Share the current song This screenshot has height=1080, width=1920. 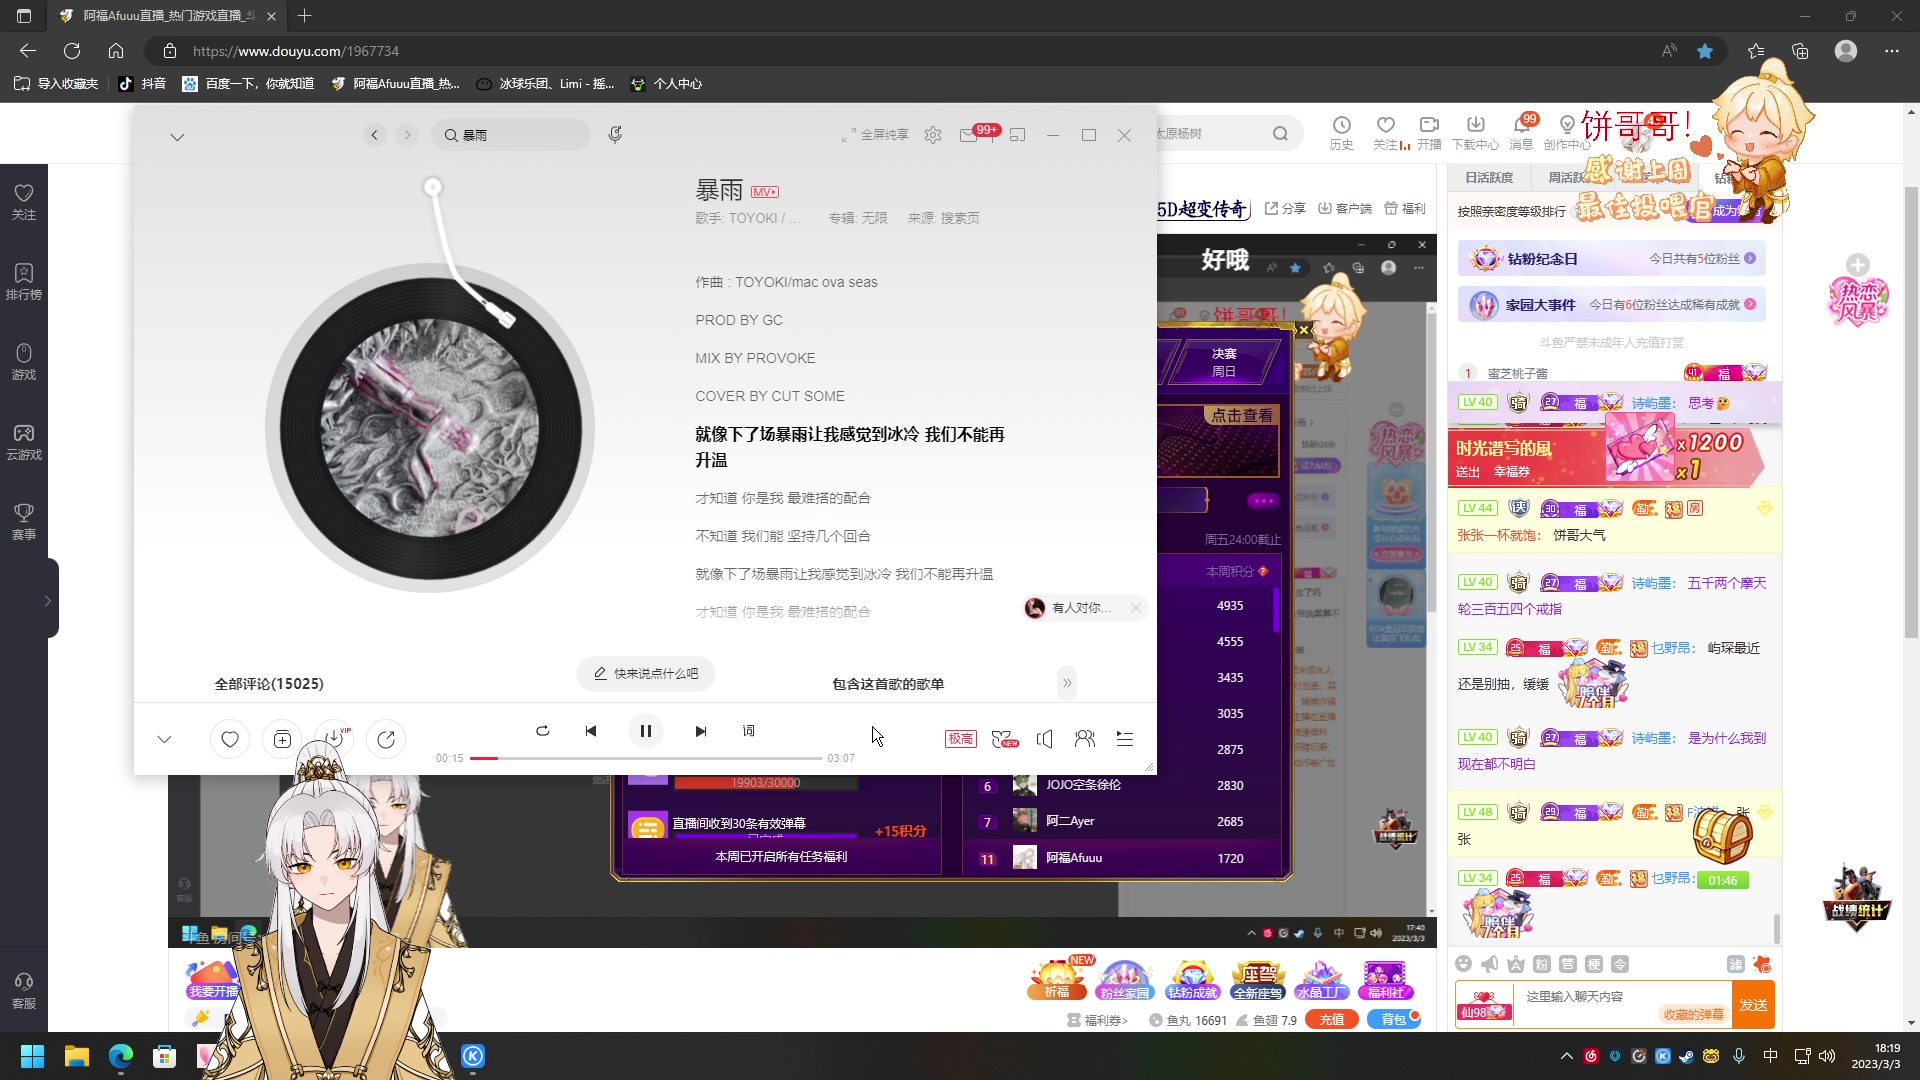click(x=386, y=739)
